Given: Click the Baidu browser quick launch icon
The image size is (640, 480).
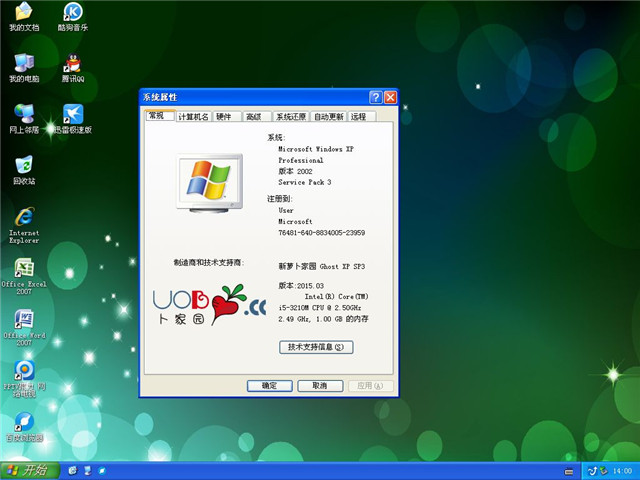Looking at the screenshot, I should click(102, 471).
